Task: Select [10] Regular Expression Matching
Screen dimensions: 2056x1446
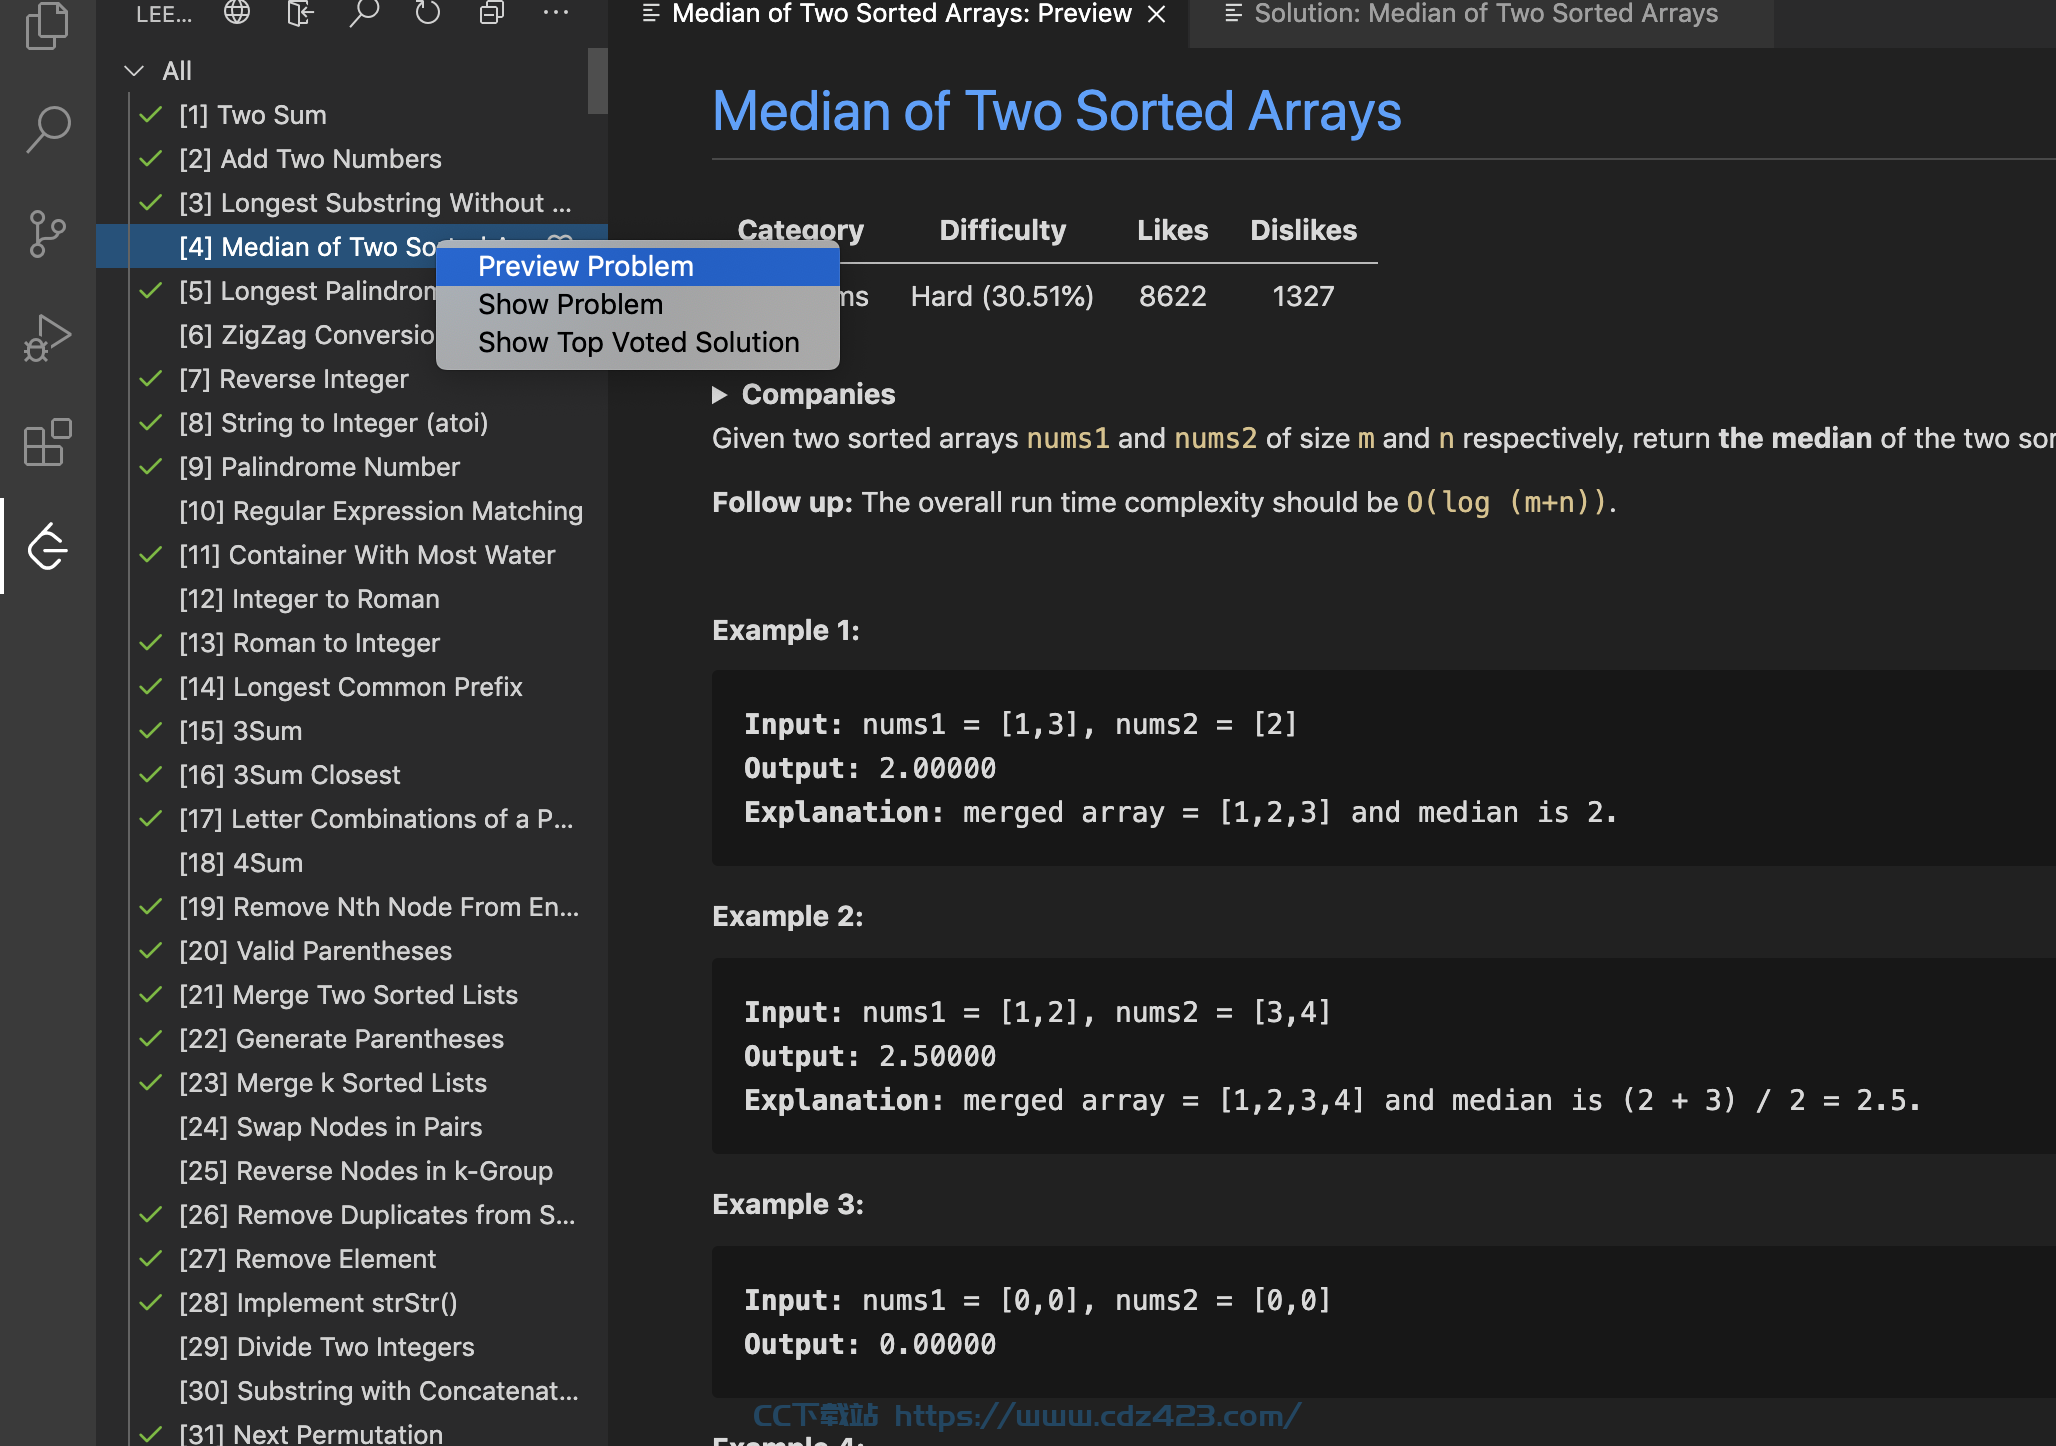Action: point(352,511)
